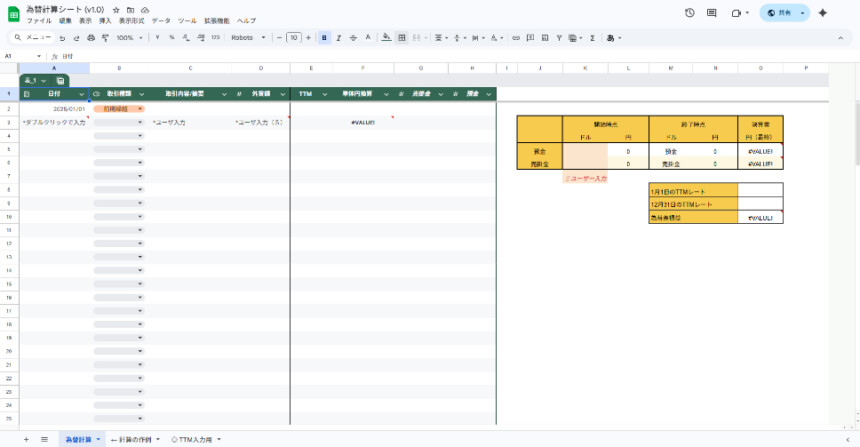Click the borders icon in toolbar
This screenshot has width=860, height=447.
coord(402,38)
